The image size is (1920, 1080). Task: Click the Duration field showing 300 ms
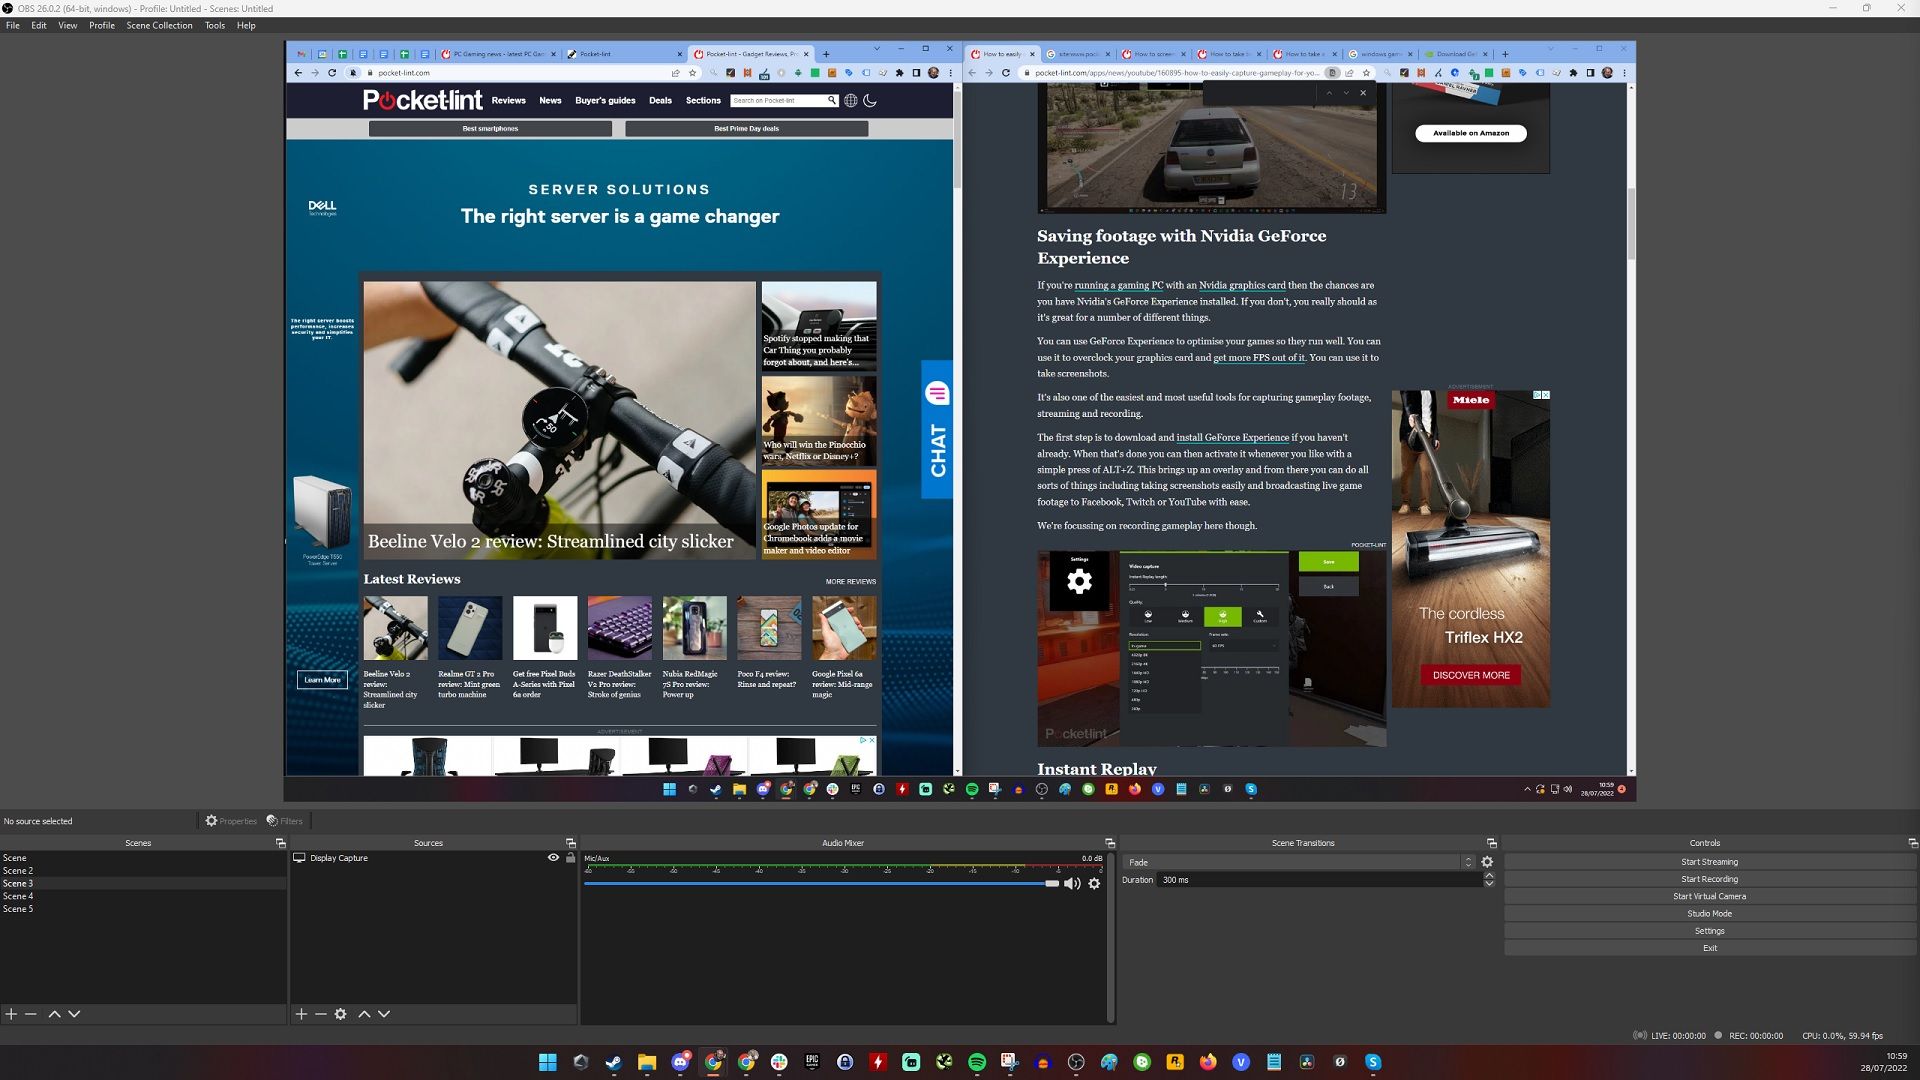[1320, 880]
